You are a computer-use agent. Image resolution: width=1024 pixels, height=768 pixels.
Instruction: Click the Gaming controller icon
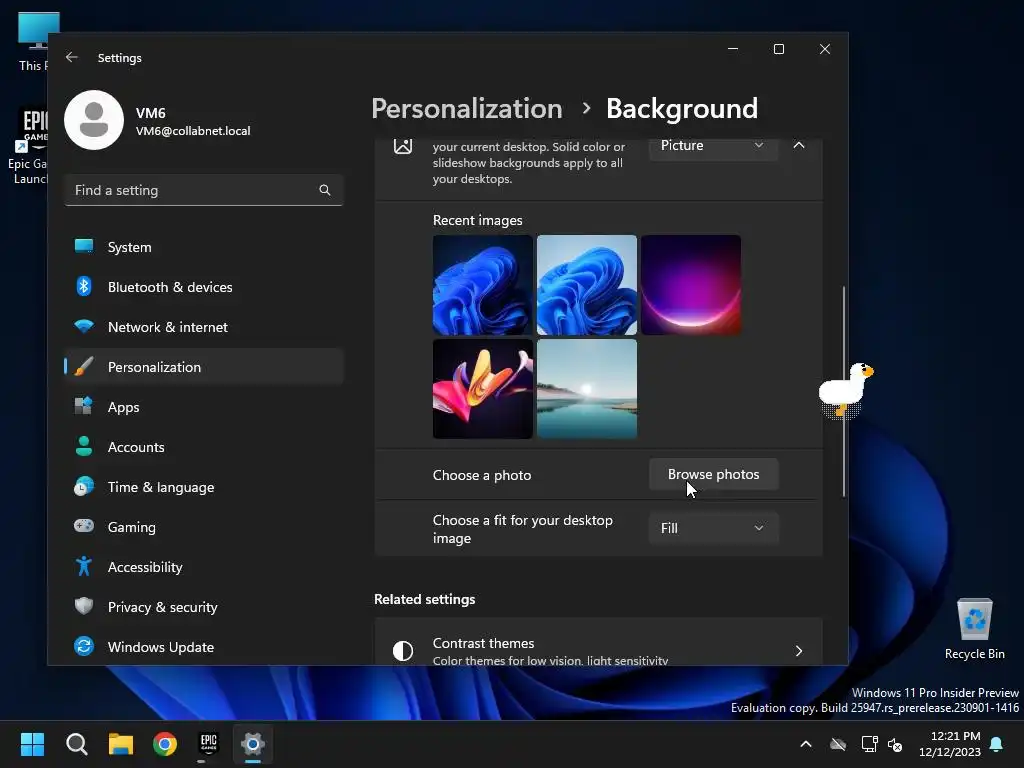point(84,526)
